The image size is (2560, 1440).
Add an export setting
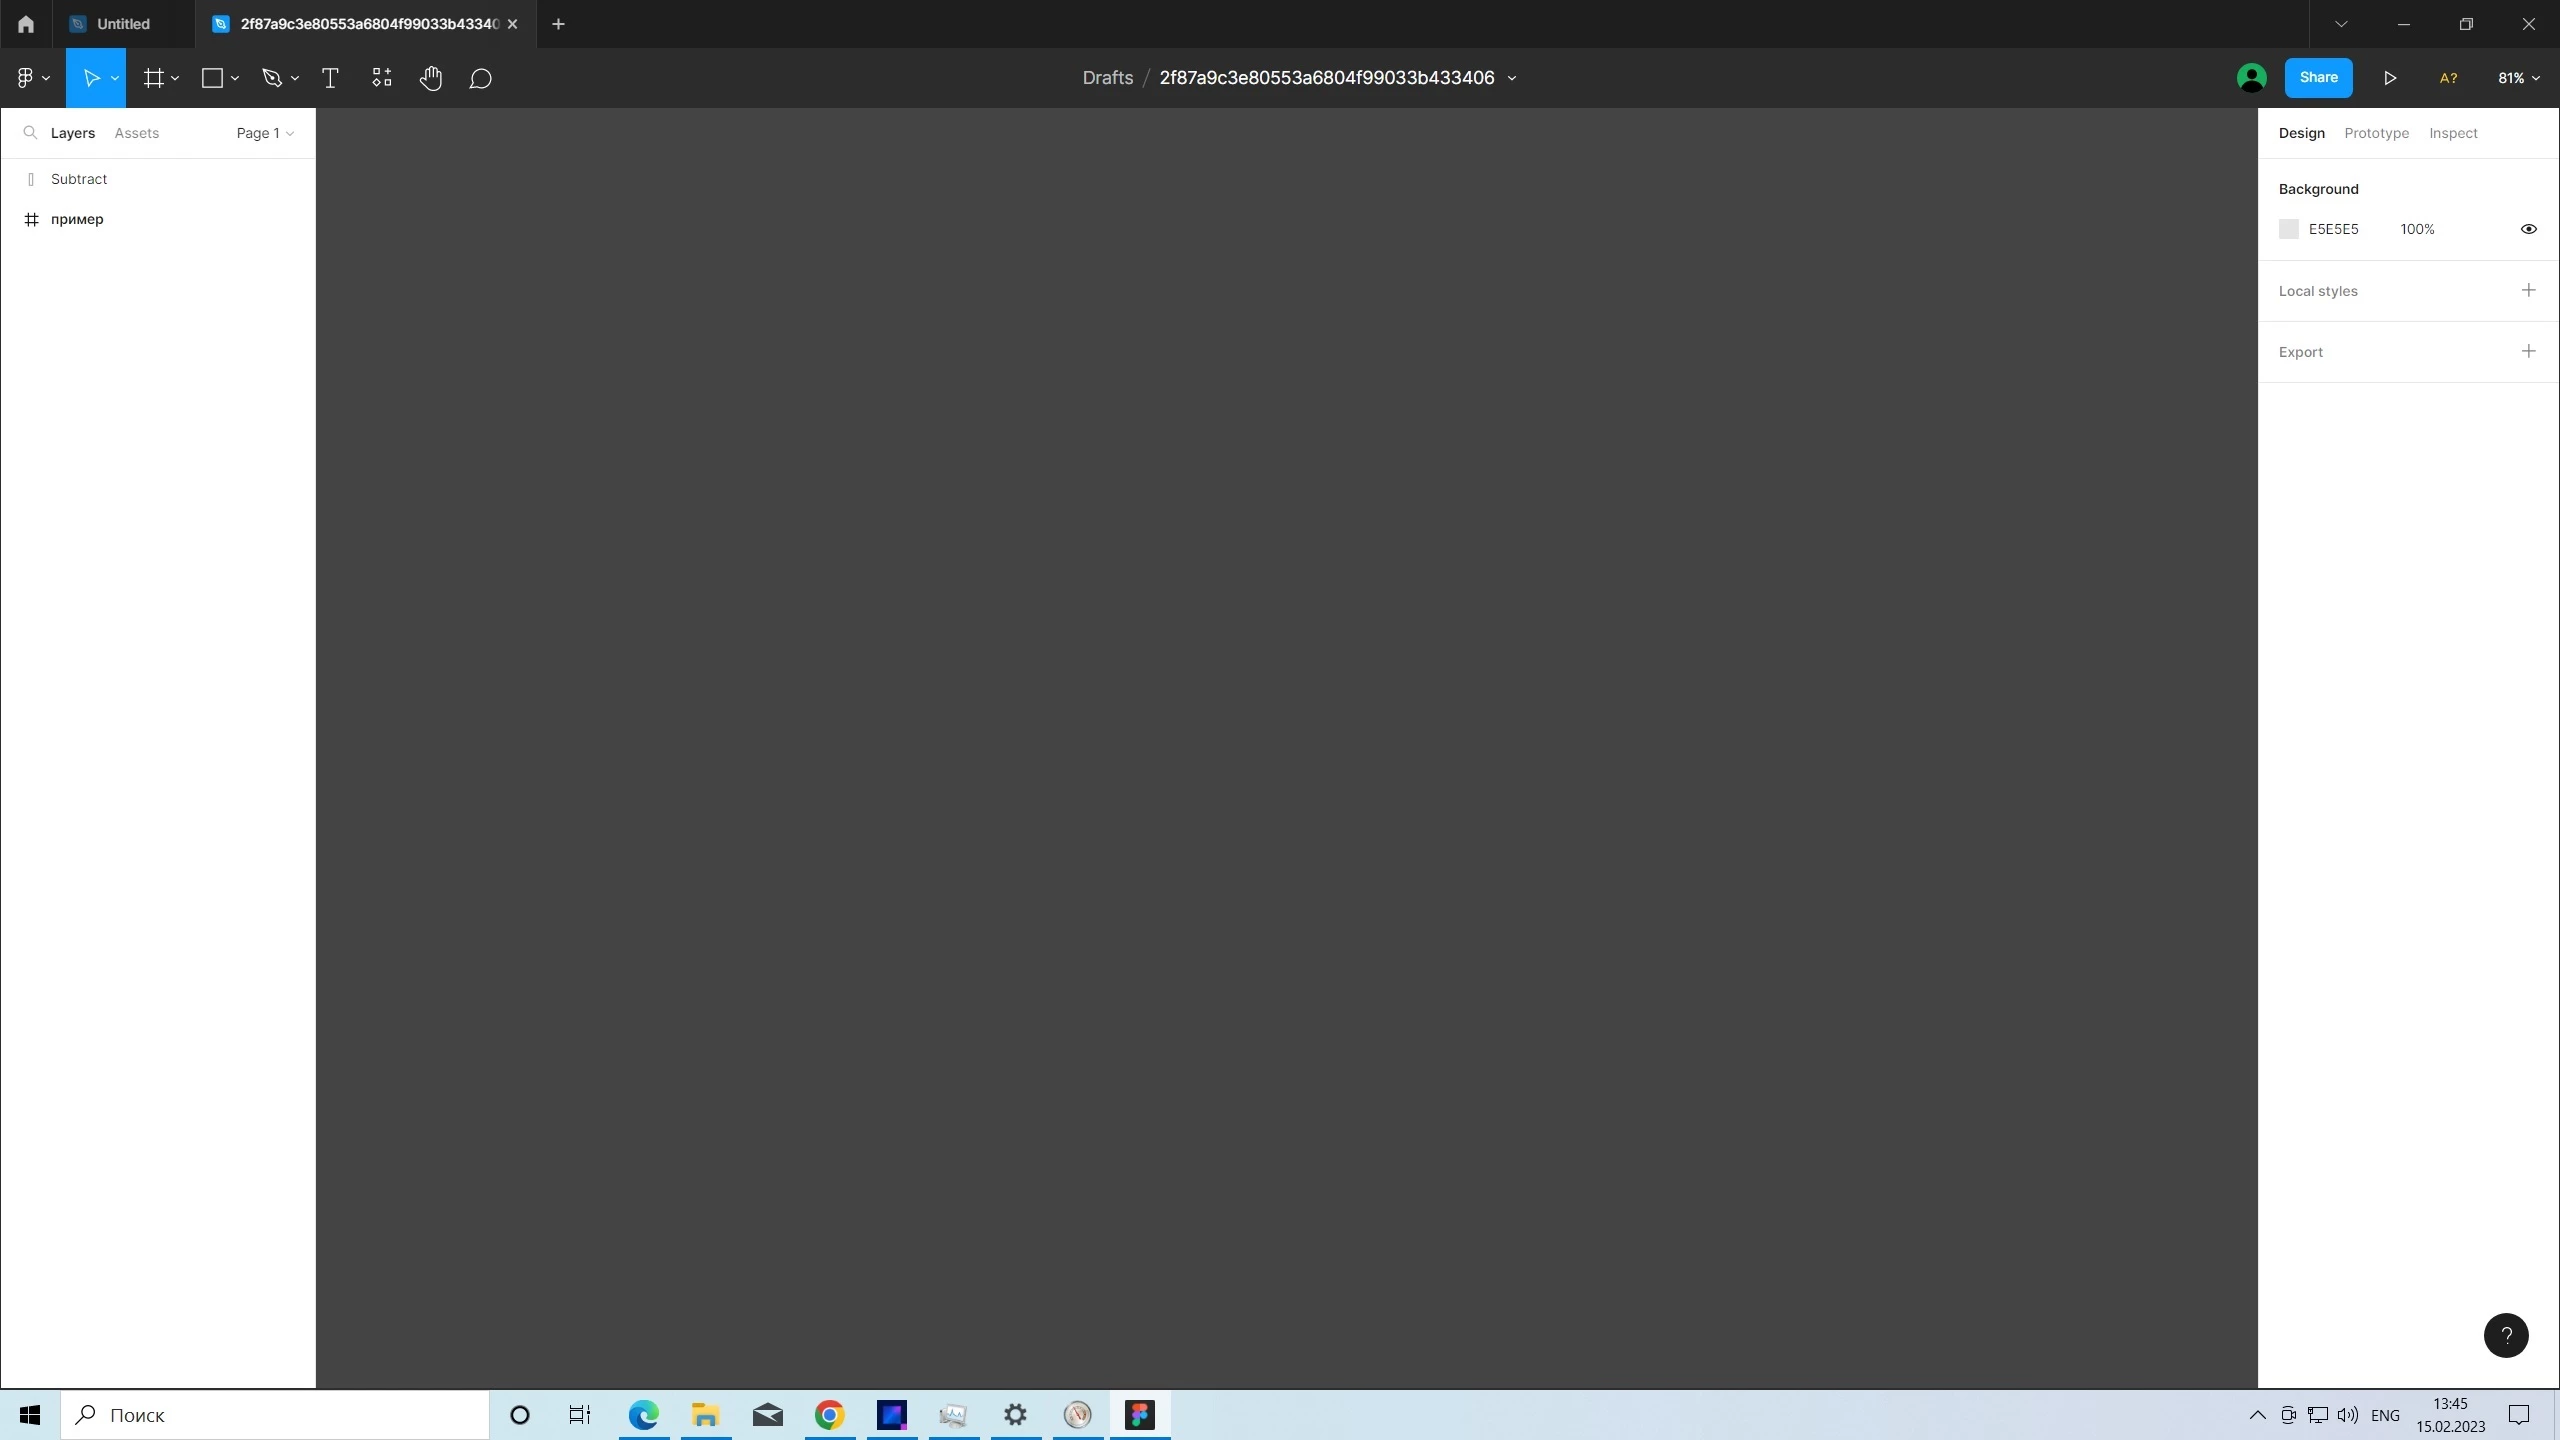tap(2528, 351)
